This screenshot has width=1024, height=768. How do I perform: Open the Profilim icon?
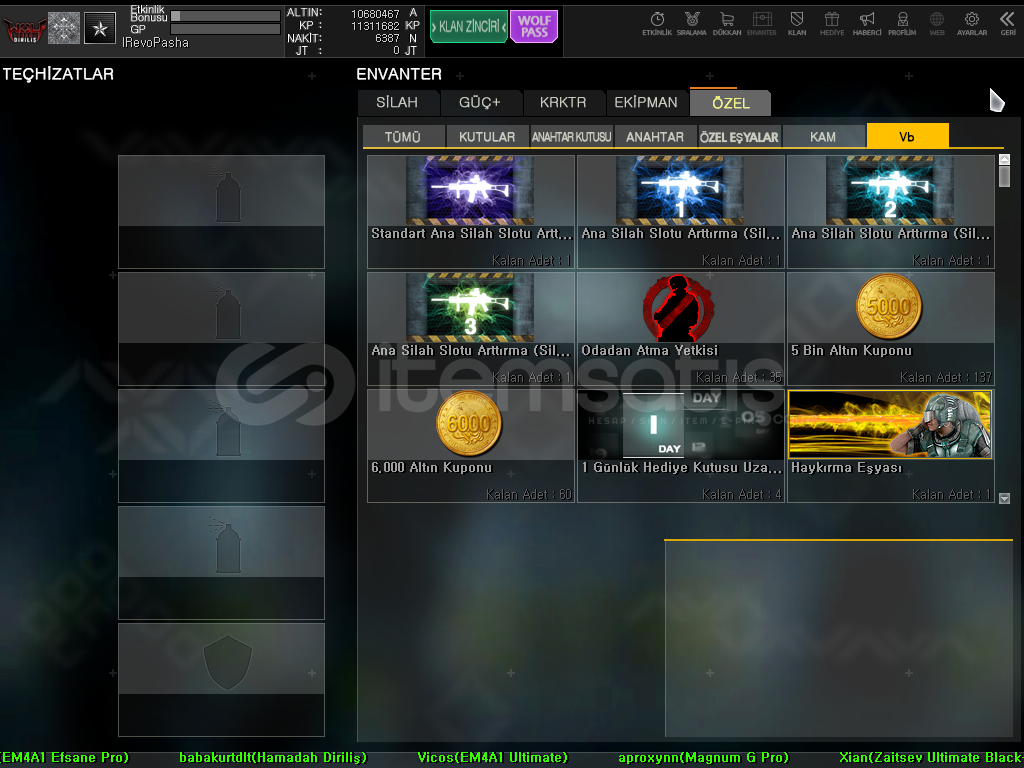tap(902, 24)
